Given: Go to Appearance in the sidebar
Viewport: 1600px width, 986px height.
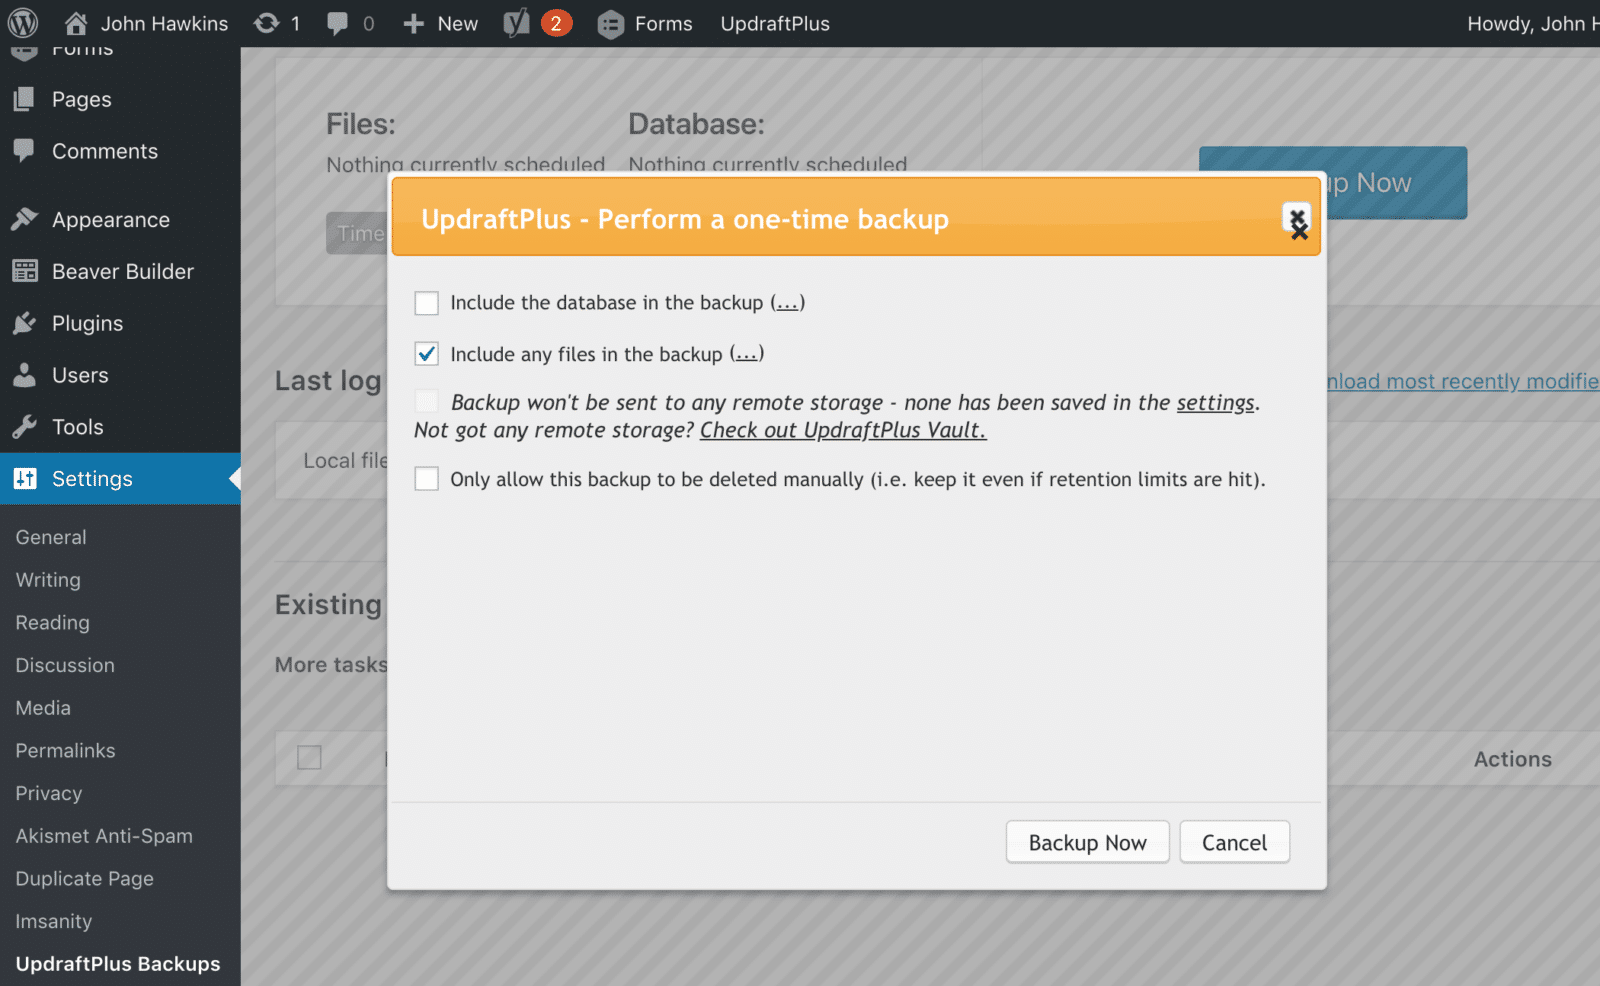Looking at the screenshot, I should 110,220.
